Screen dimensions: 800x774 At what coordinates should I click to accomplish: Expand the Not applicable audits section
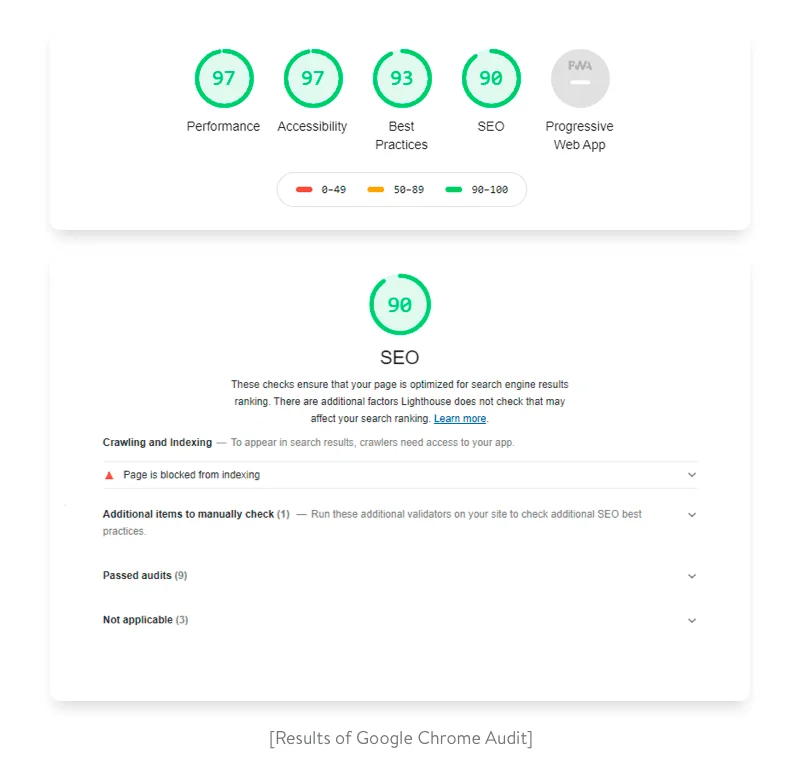pos(691,620)
